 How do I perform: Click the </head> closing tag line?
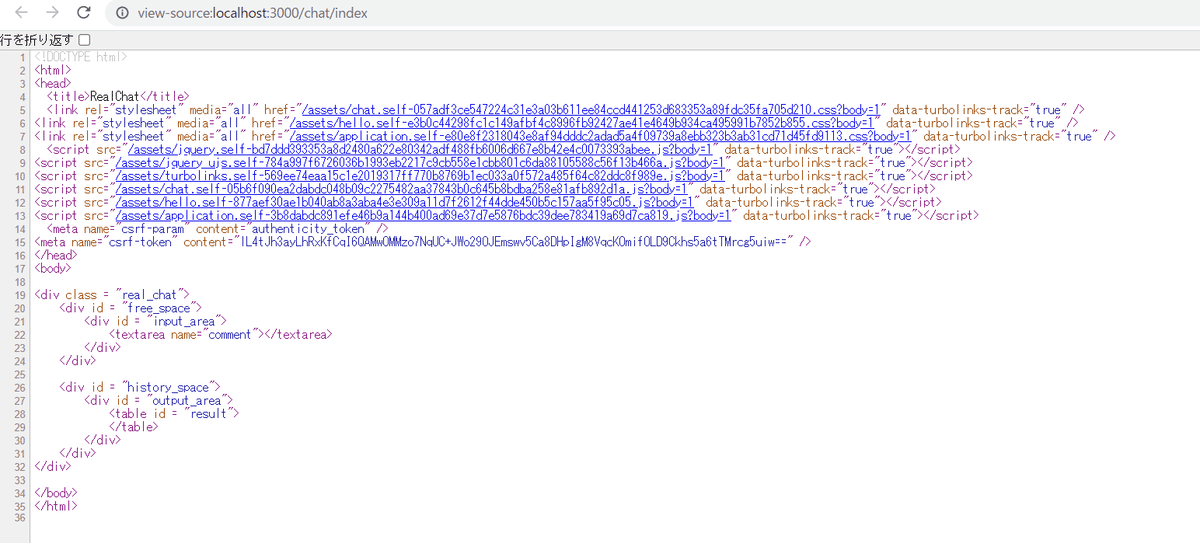click(x=54, y=255)
